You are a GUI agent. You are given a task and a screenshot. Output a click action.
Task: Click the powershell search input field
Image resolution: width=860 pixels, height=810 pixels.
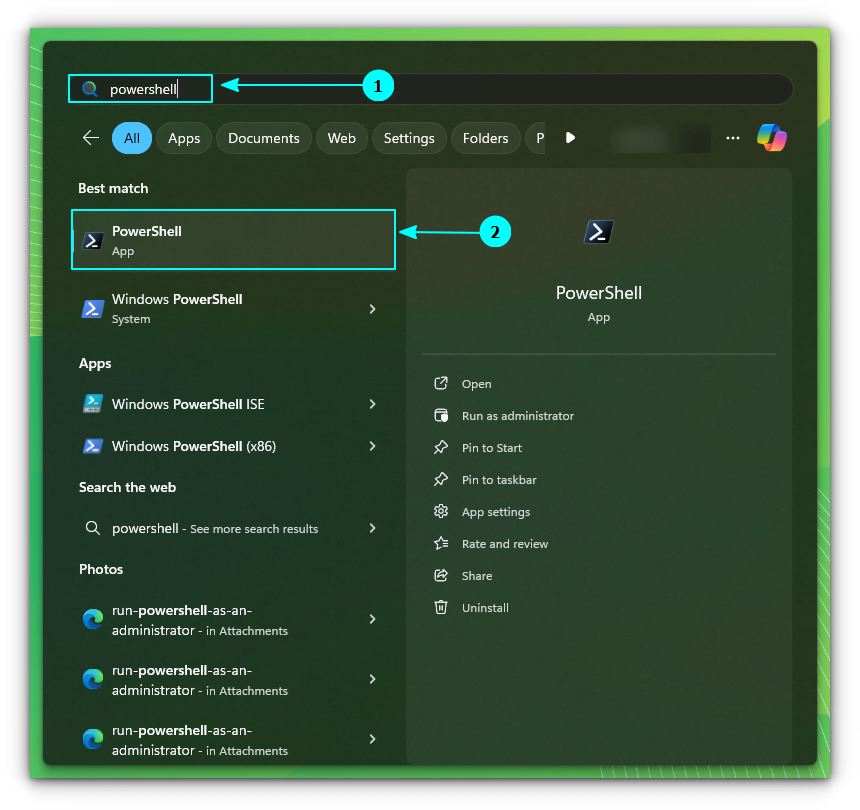(431, 89)
